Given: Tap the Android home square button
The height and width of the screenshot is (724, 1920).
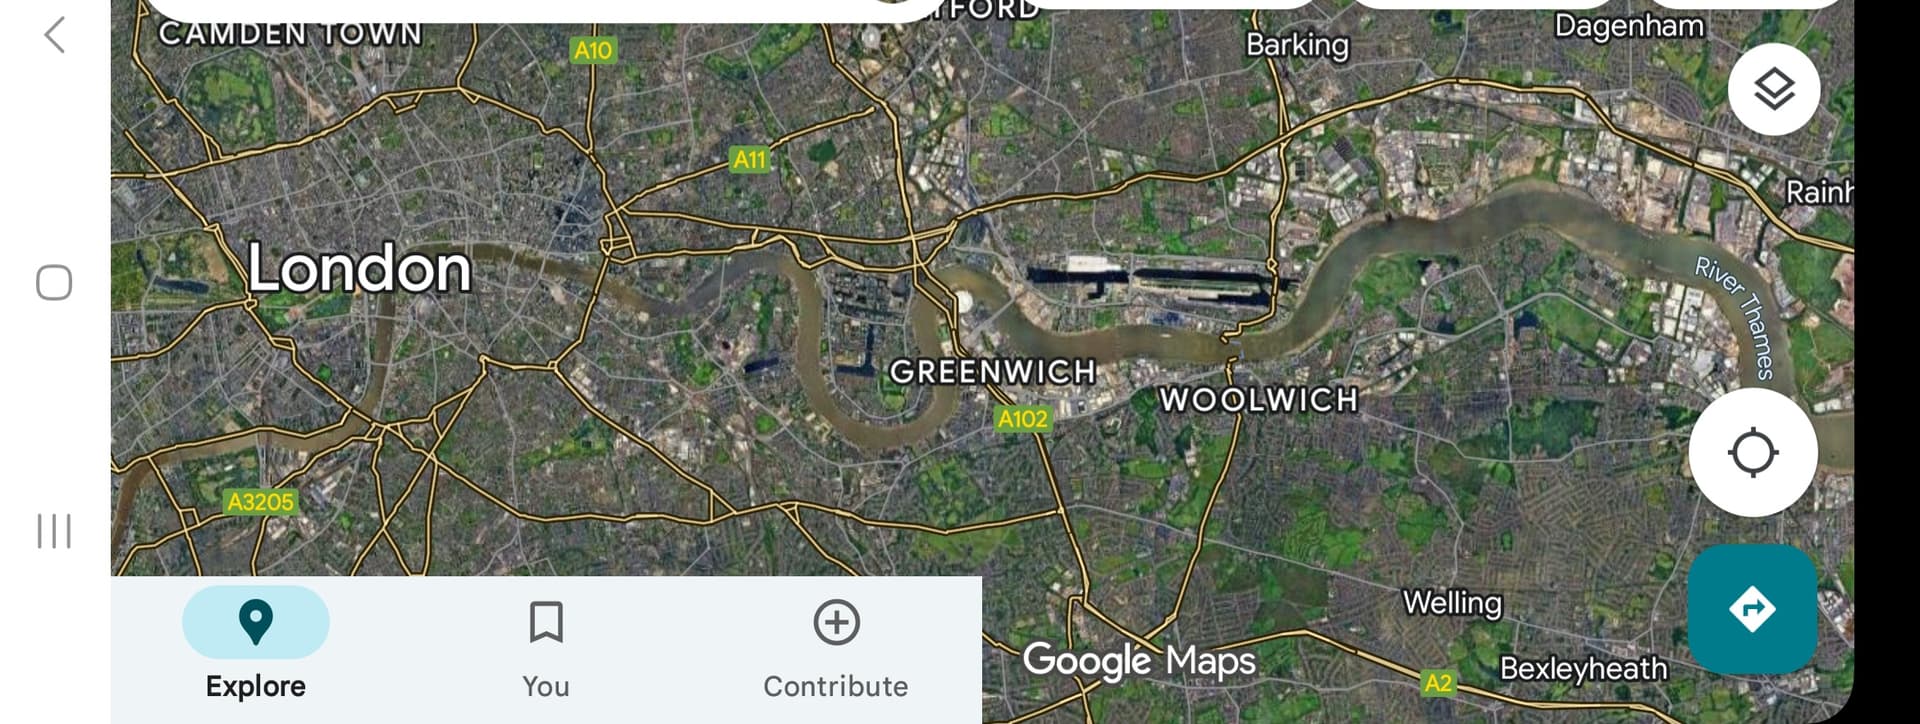Looking at the screenshot, I should pyautogui.click(x=54, y=283).
